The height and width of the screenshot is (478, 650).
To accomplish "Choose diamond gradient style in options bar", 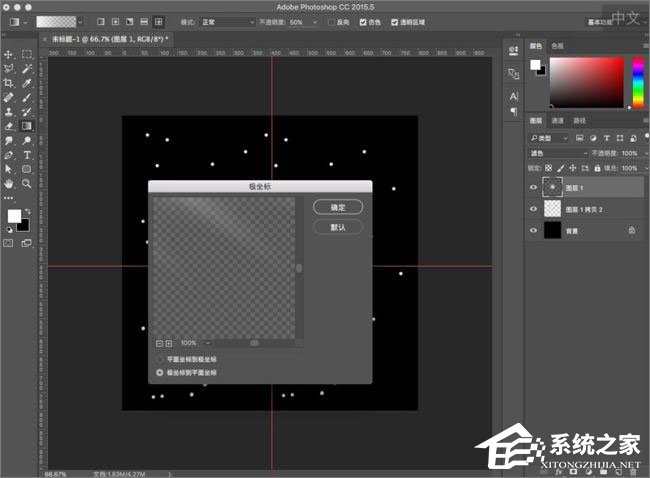I will coord(158,22).
